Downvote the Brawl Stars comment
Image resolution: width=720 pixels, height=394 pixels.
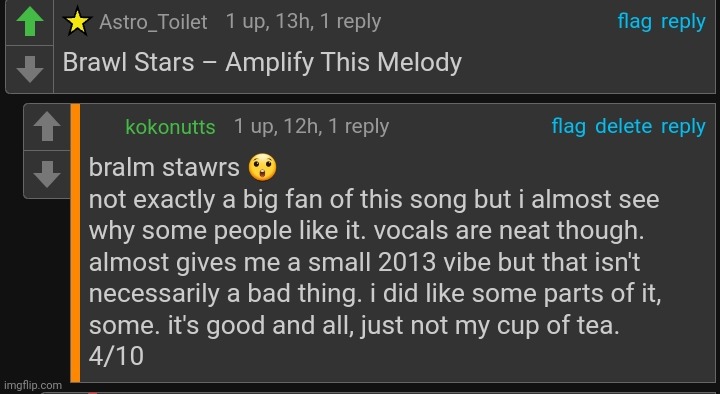pyautogui.click(x=30, y=69)
